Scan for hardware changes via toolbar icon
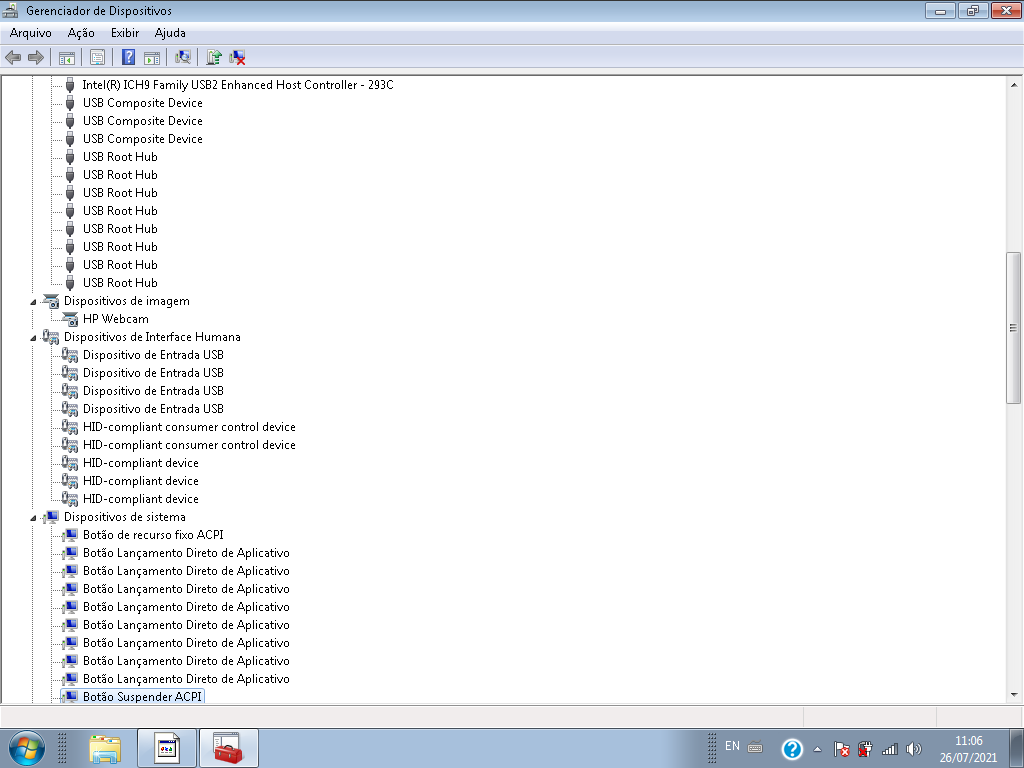This screenshot has width=1024, height=768. pos(182,57)
